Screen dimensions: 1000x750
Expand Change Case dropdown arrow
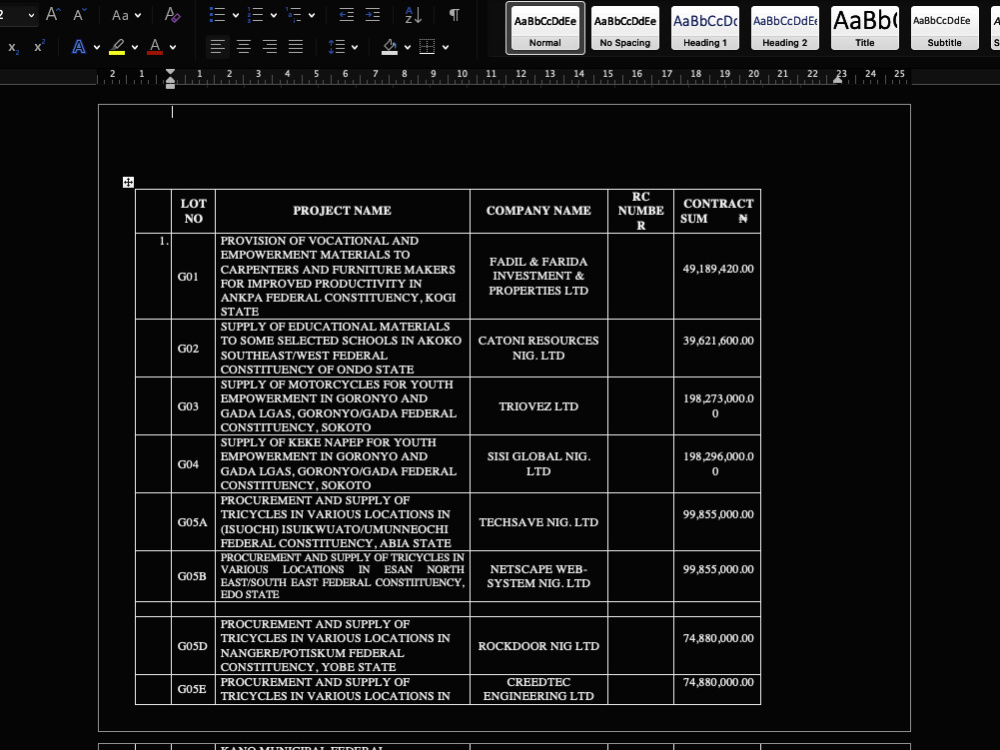[138, 15]
